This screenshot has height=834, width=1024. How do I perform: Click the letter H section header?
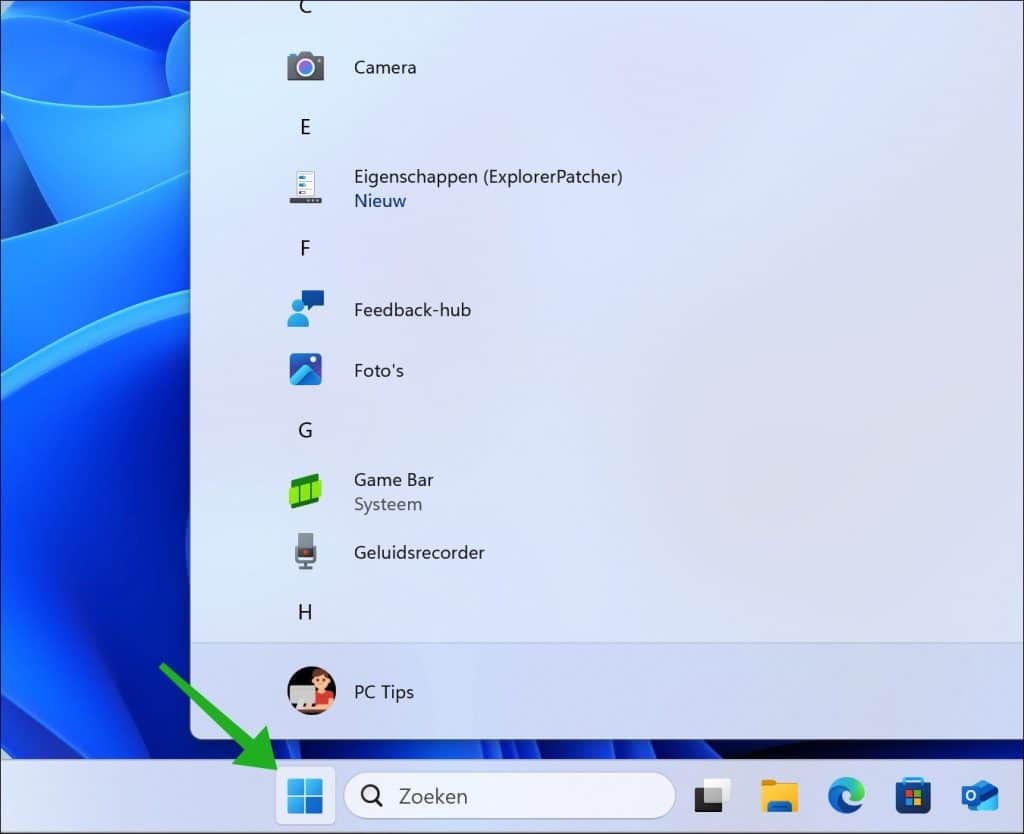click(305, 612)
